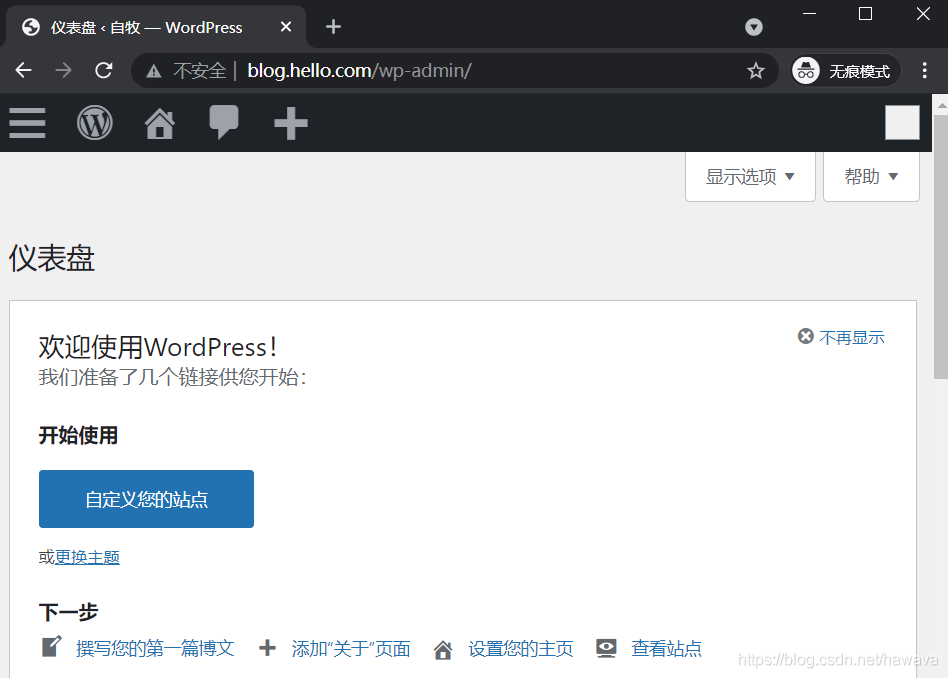Image resolution: width=948 pixels, height=678 pixels.
Task: Click the 仪表盘 page heading
Action: [52, 259]
